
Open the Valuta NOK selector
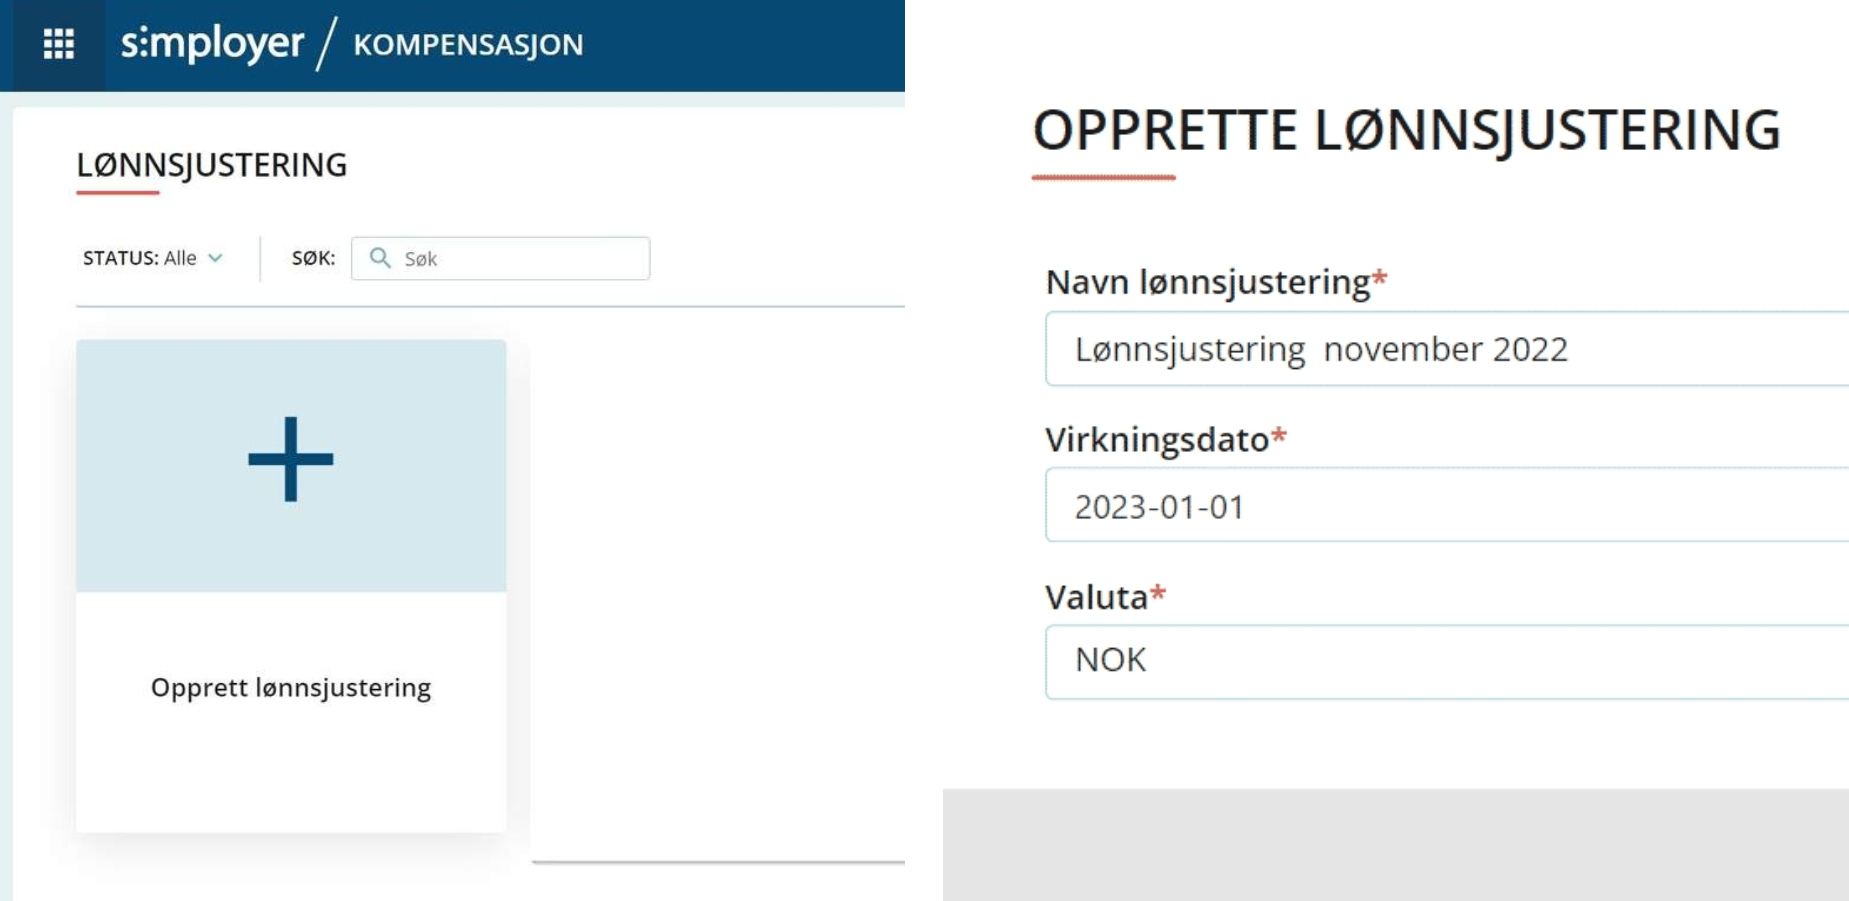[x=1447, y=662]
